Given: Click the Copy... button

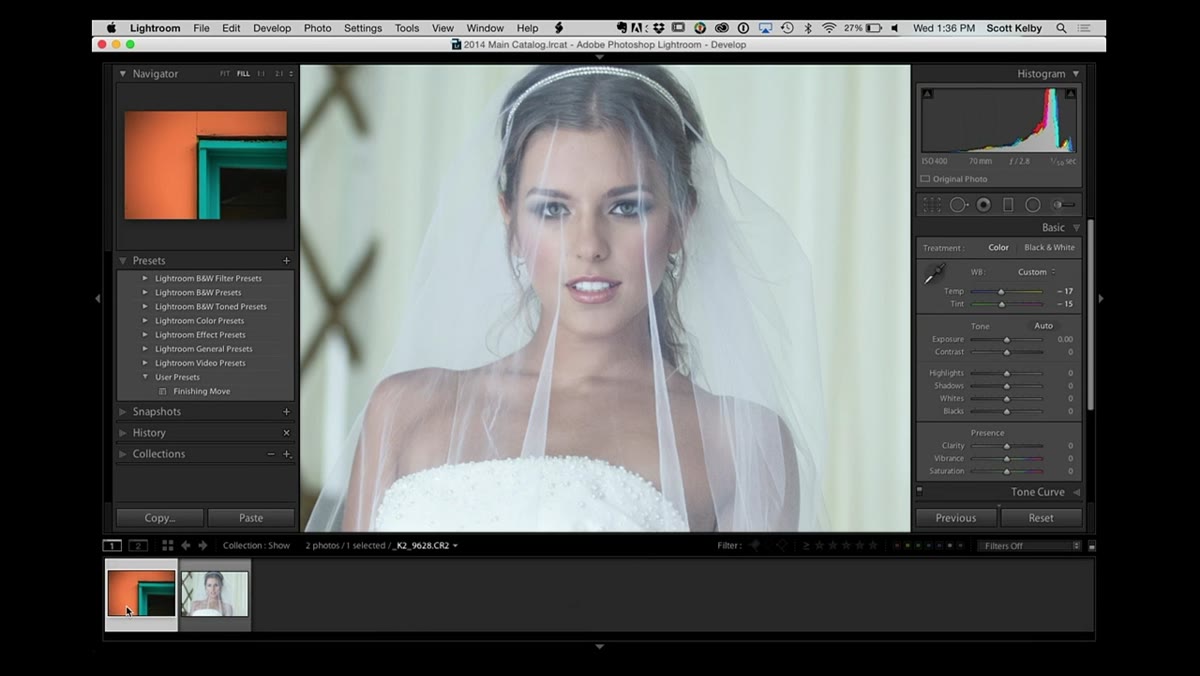Looking at the screenshot, I should (160, 518).
